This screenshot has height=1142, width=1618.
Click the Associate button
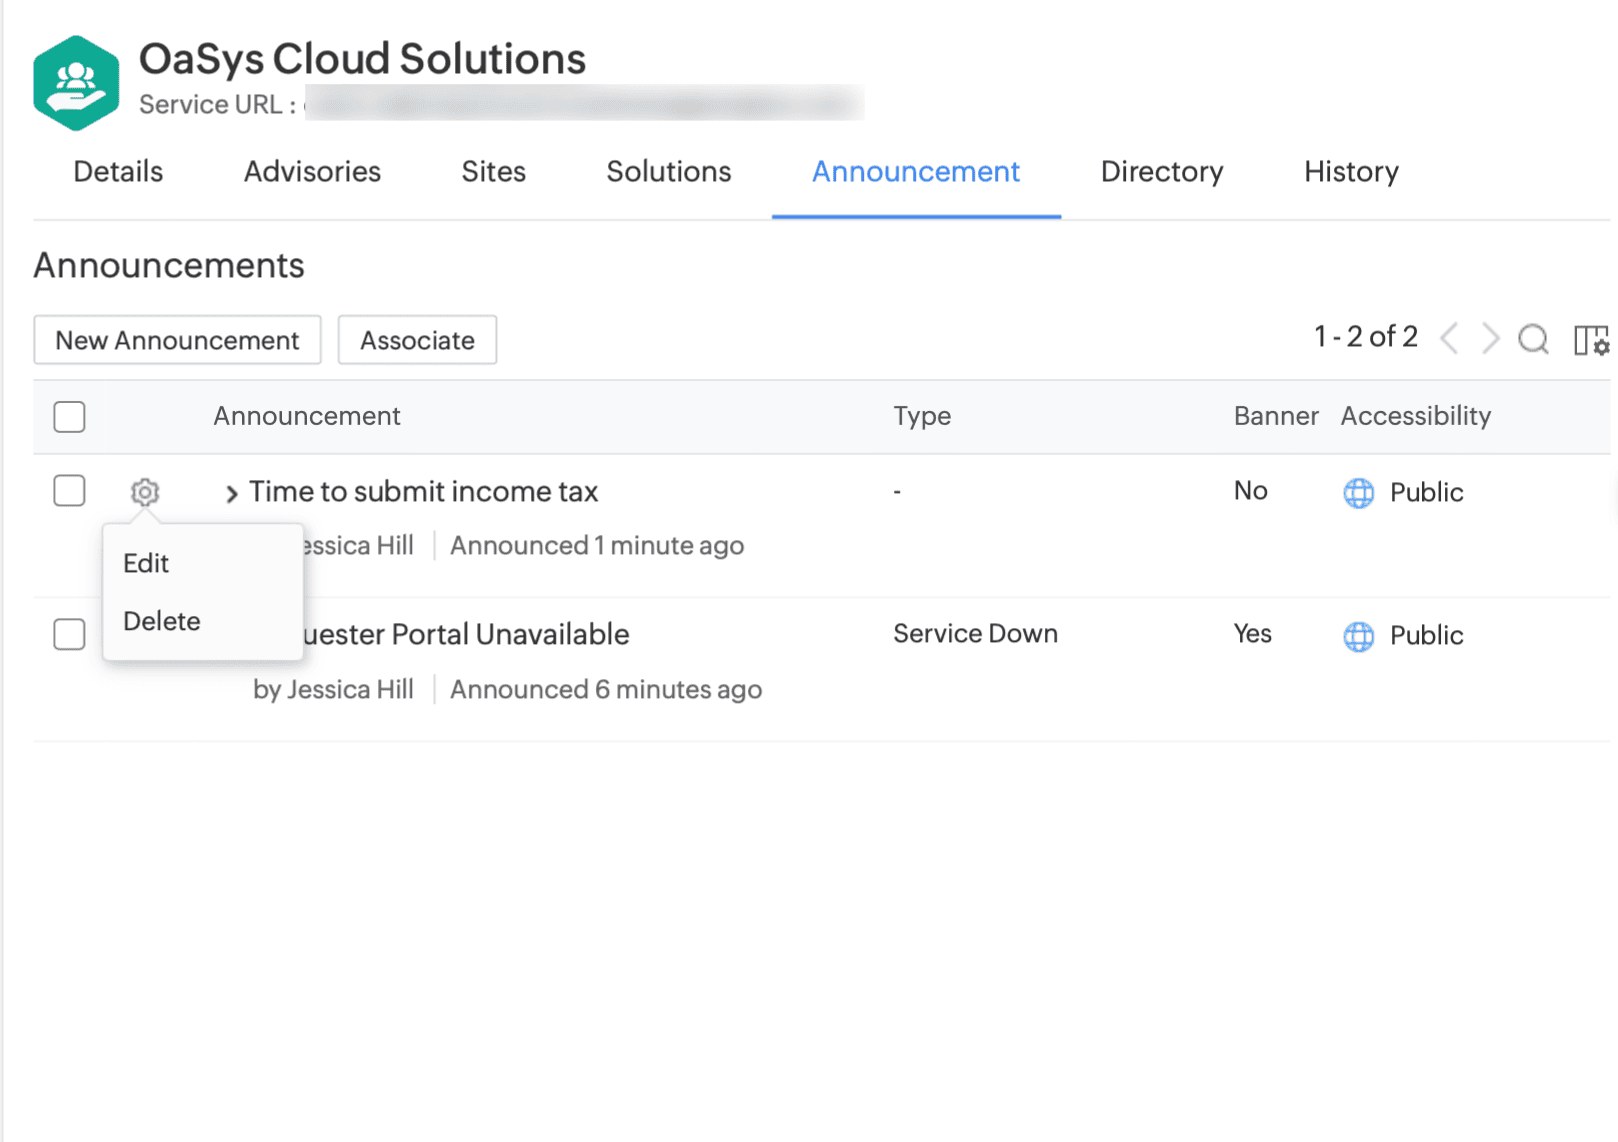[x=417, y=341]
